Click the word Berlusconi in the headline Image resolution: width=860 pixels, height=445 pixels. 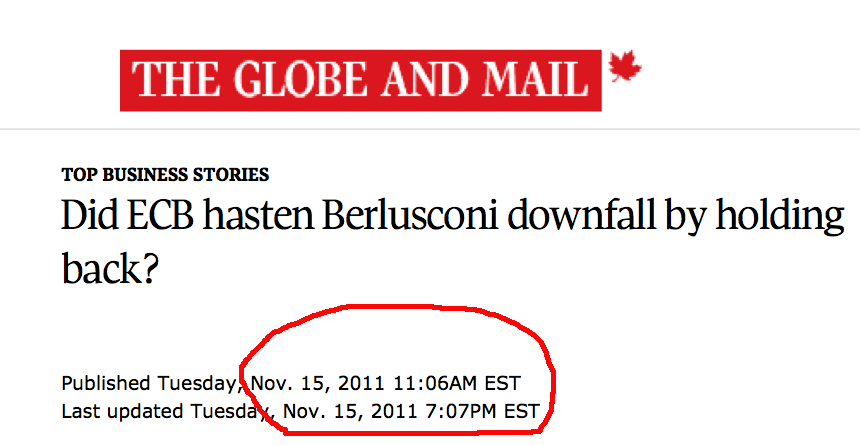point(410,215)
